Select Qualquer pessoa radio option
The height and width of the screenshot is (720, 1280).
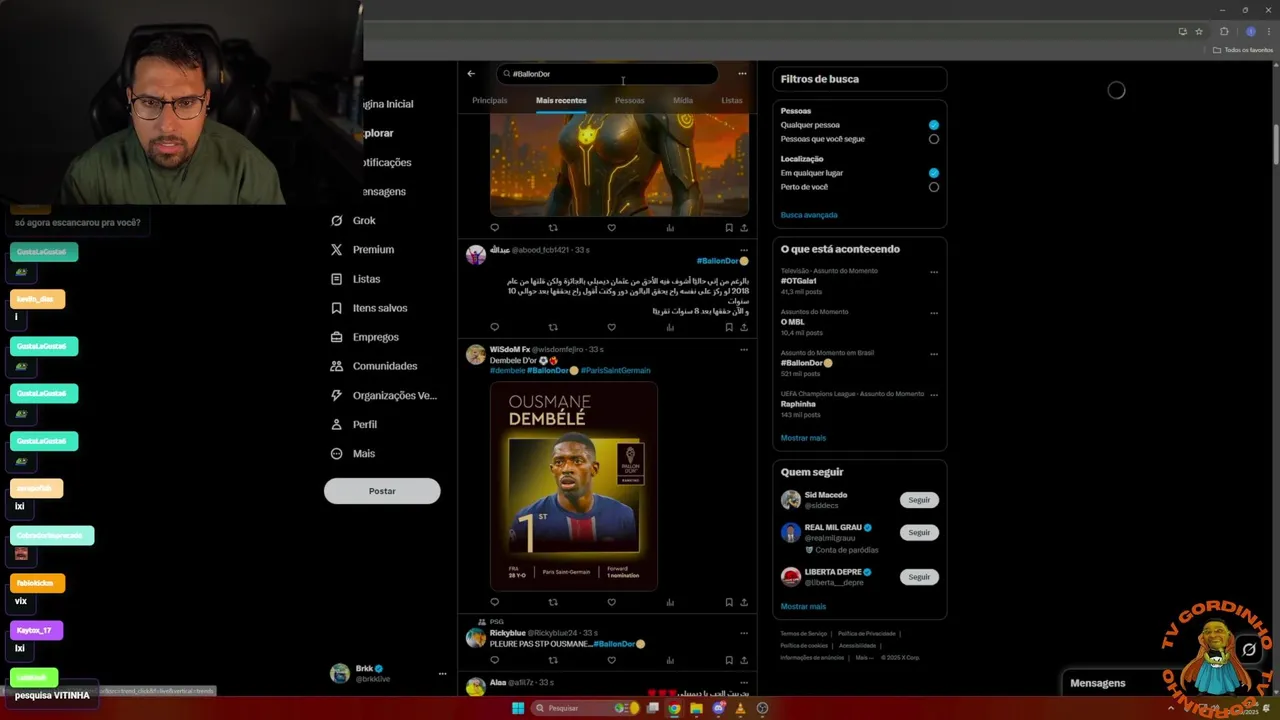tap(933, 125)
